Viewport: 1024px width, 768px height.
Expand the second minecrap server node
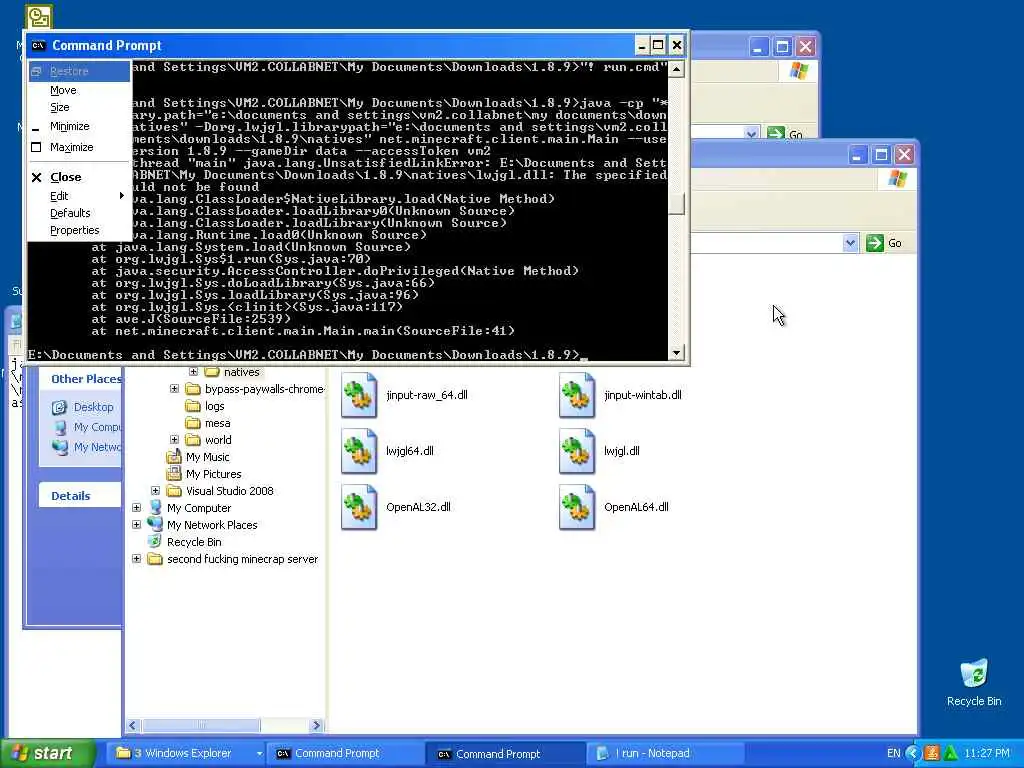[x=136, y=558]
